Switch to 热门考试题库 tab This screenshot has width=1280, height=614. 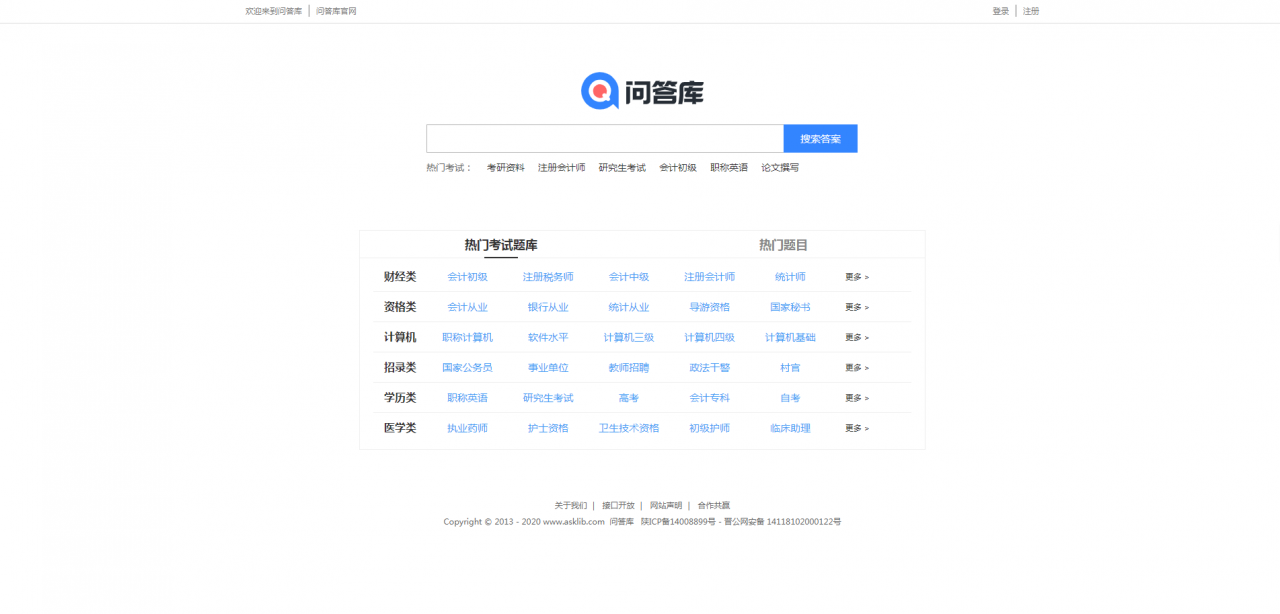click(501, 245)
